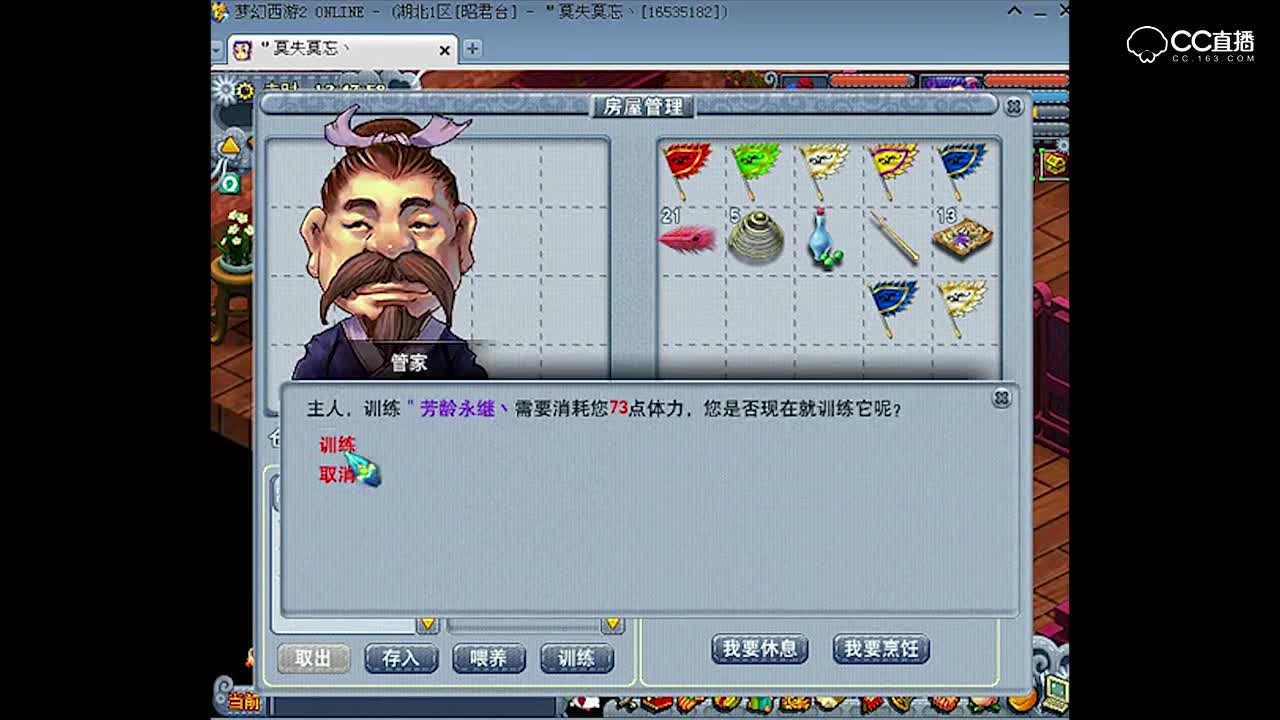
Task: Select the white flag below the boxed item
Action: pos(962,306)
